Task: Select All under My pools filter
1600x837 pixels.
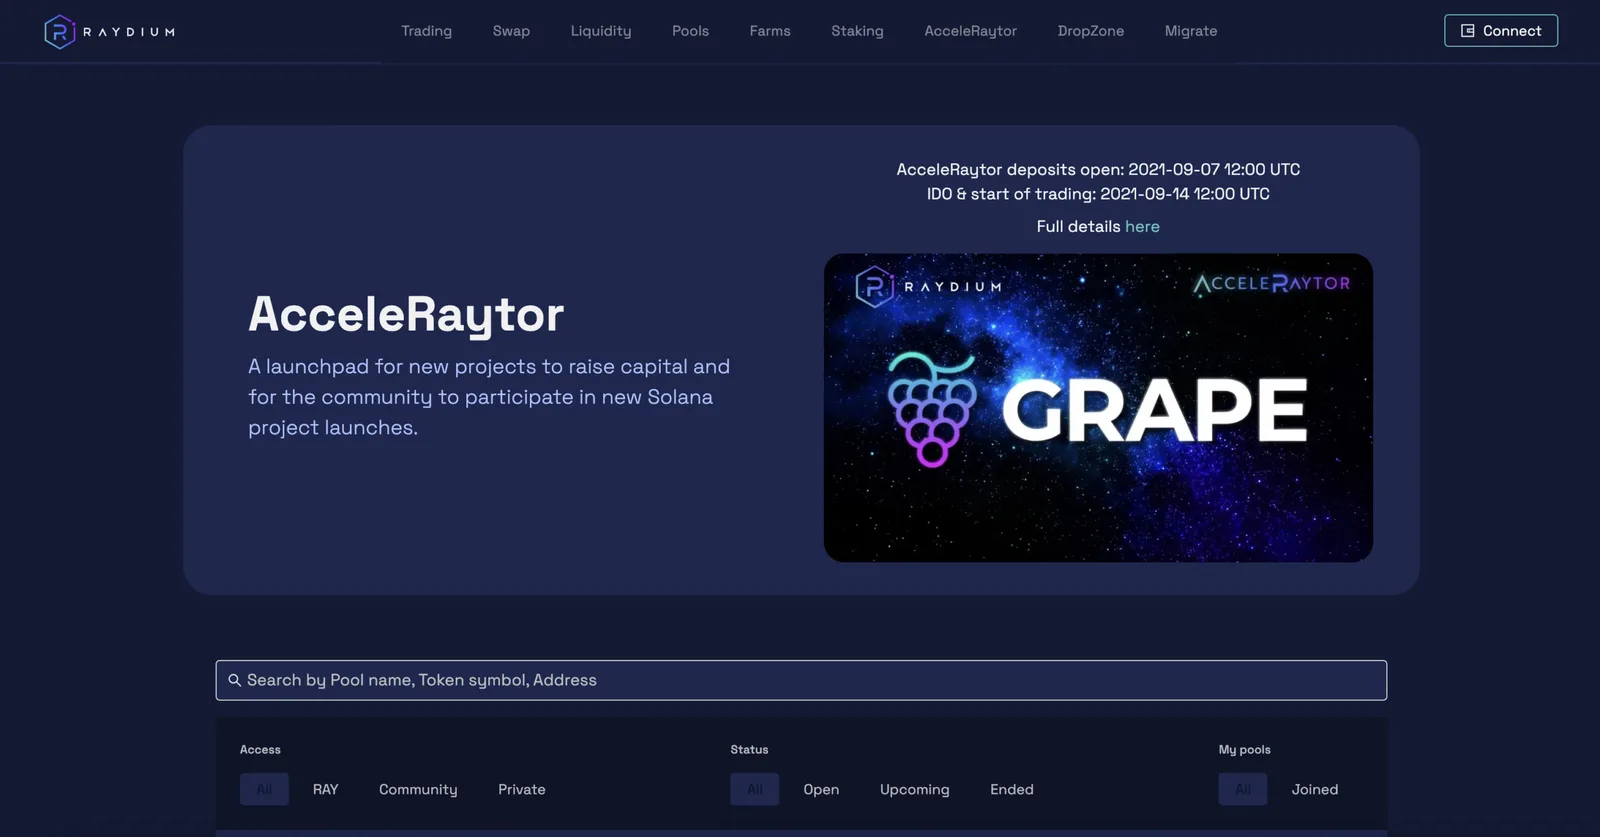Action: (x=1243, y=789)
